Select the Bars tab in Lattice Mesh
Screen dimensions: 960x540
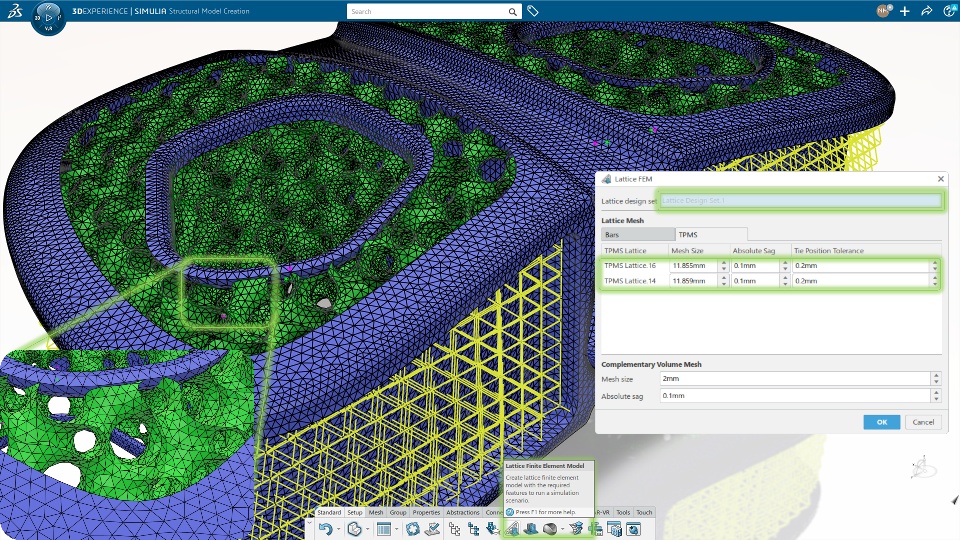pos(638,234)
